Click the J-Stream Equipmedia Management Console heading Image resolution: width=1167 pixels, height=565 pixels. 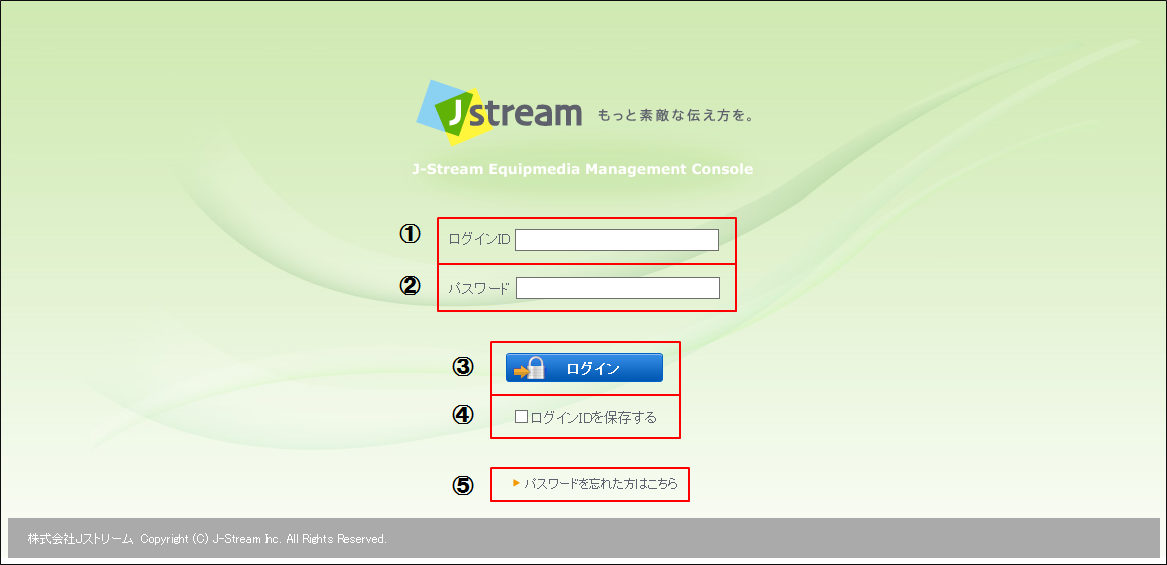[x=582, y=169]
